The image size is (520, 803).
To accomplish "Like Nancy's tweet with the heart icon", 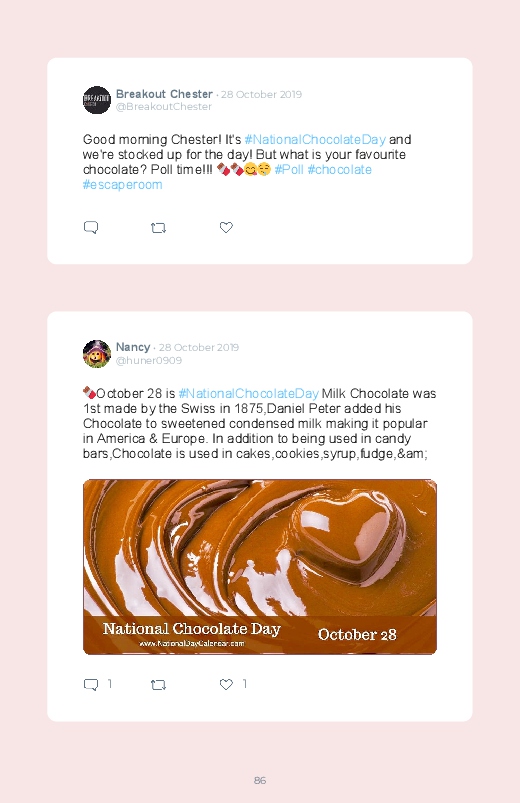I will tap(226, 684).
